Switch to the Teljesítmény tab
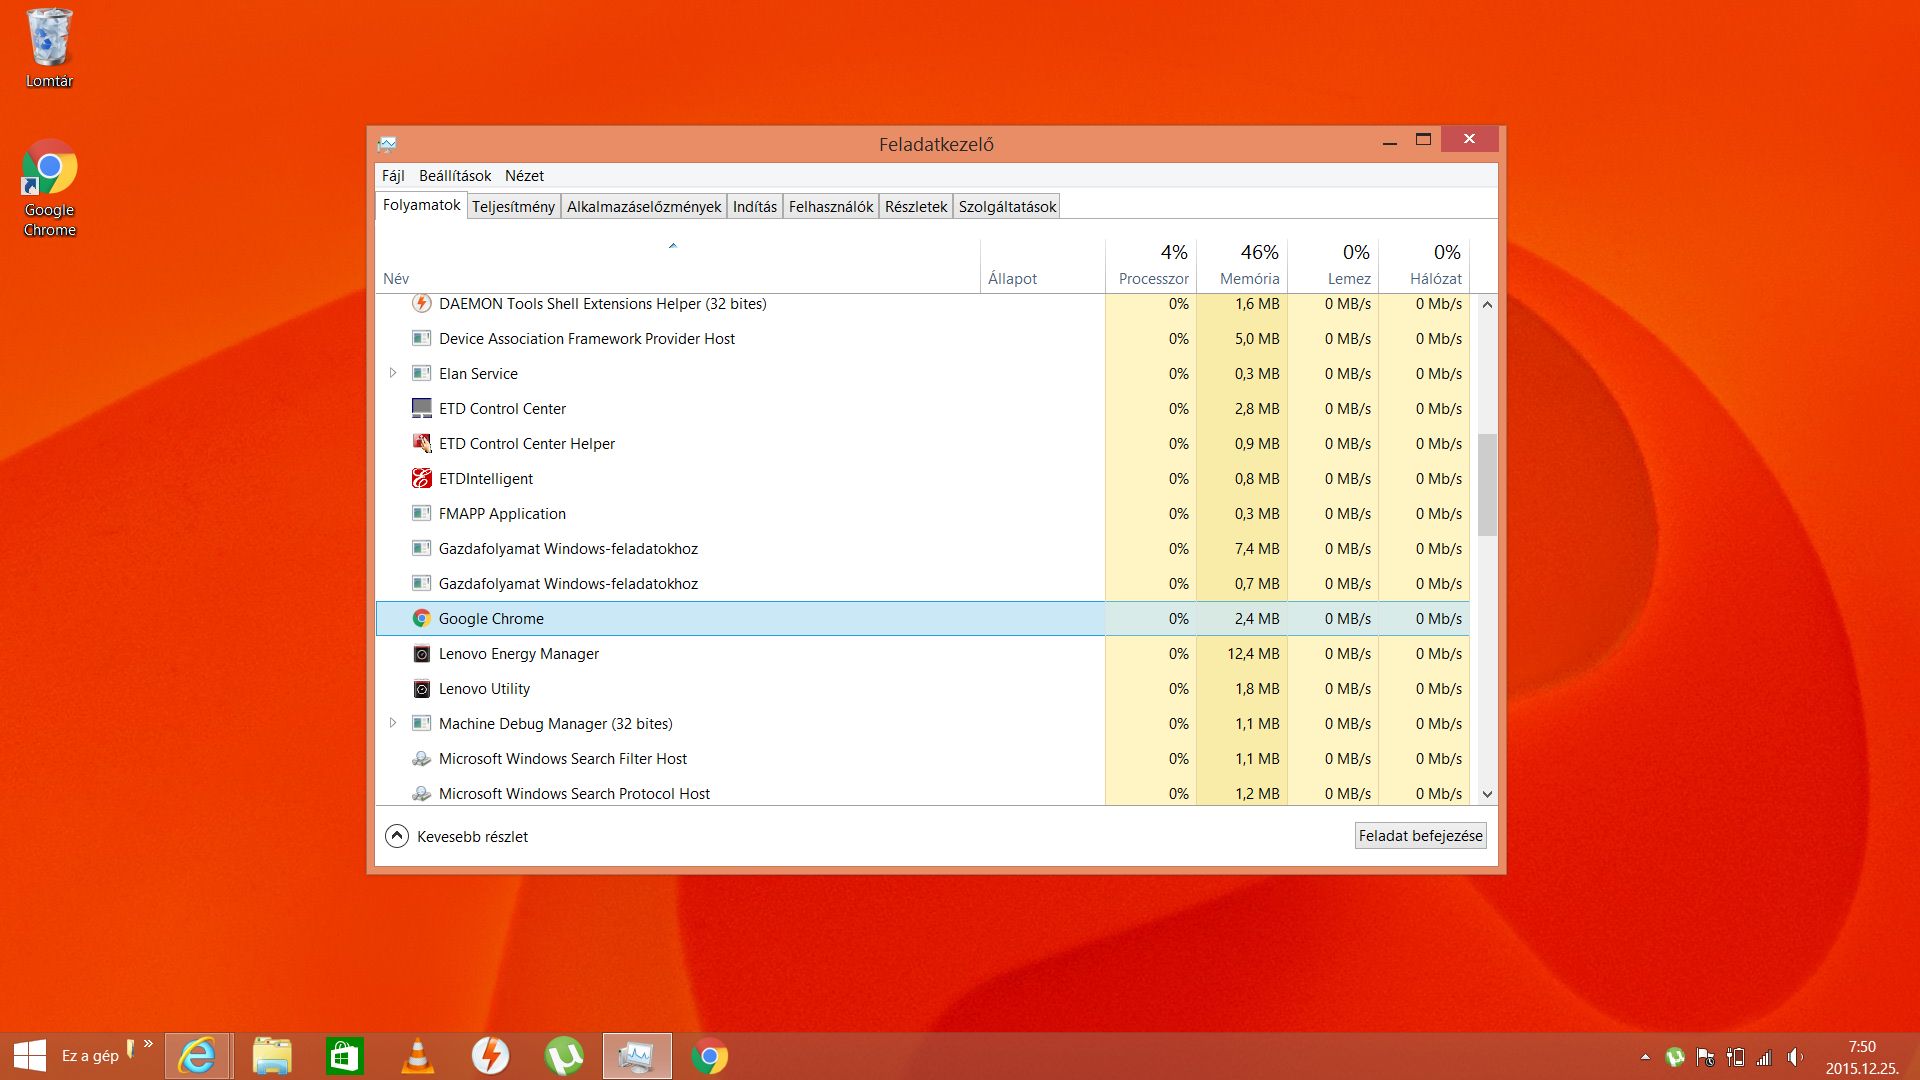Image resolution: width=1920 pixels, height=1080 pixels. pos(513,207)
